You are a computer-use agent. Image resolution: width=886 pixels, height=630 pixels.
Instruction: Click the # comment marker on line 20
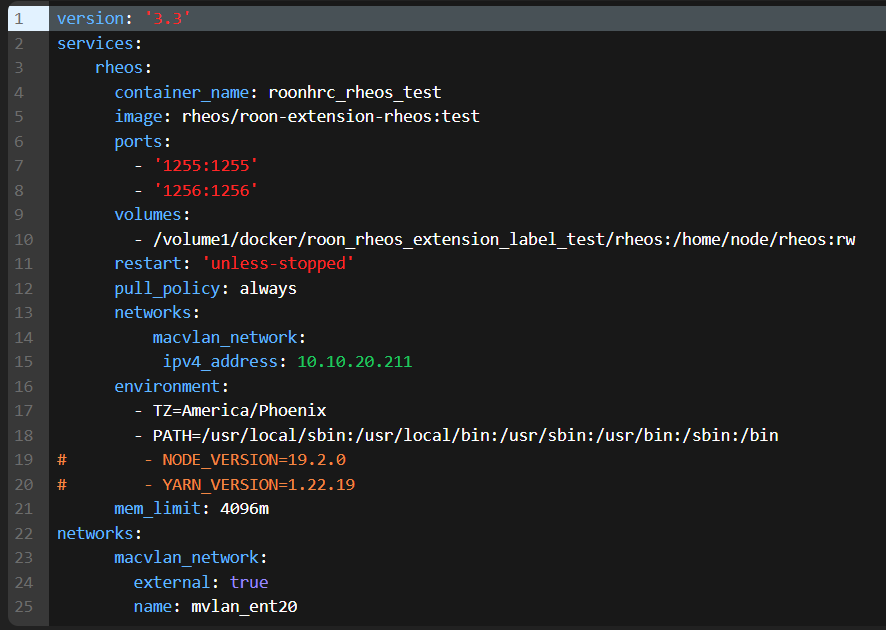[x=62, y=485]
